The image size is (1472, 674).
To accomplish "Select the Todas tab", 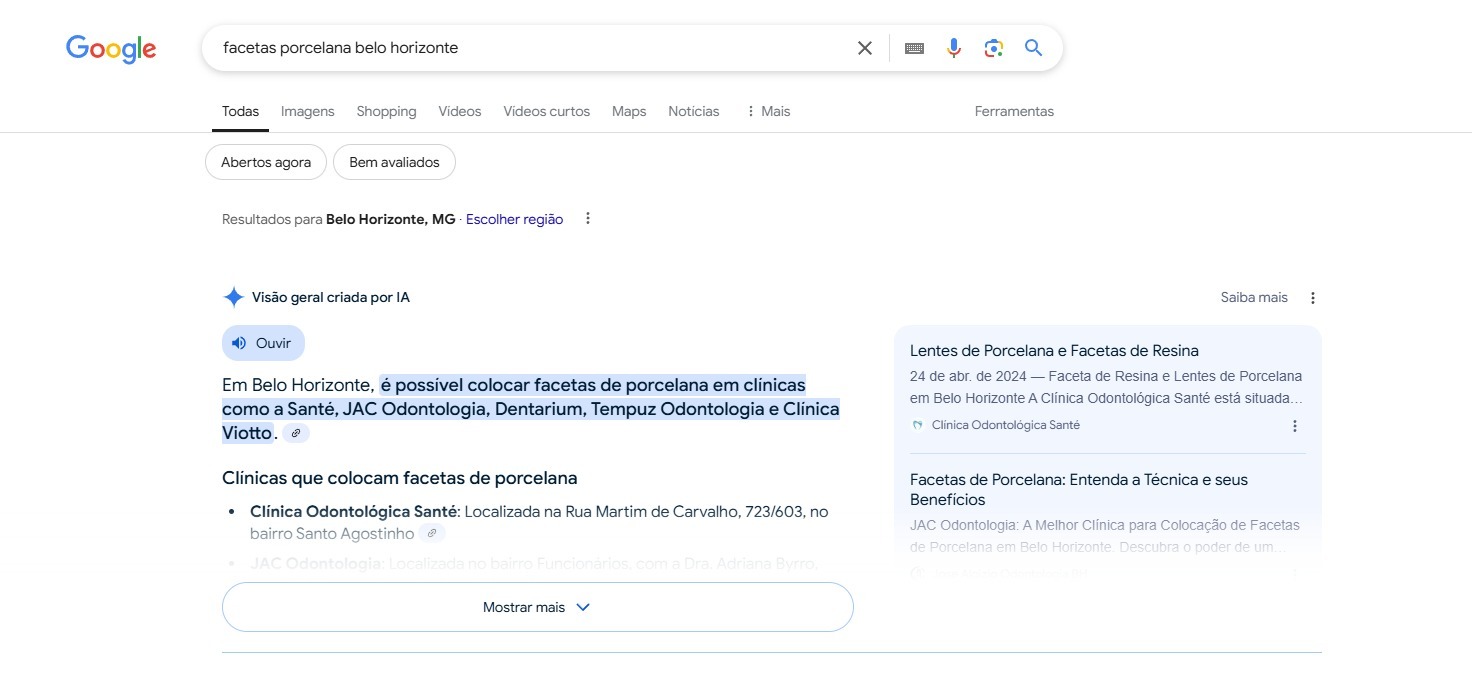I will point(240,111).
